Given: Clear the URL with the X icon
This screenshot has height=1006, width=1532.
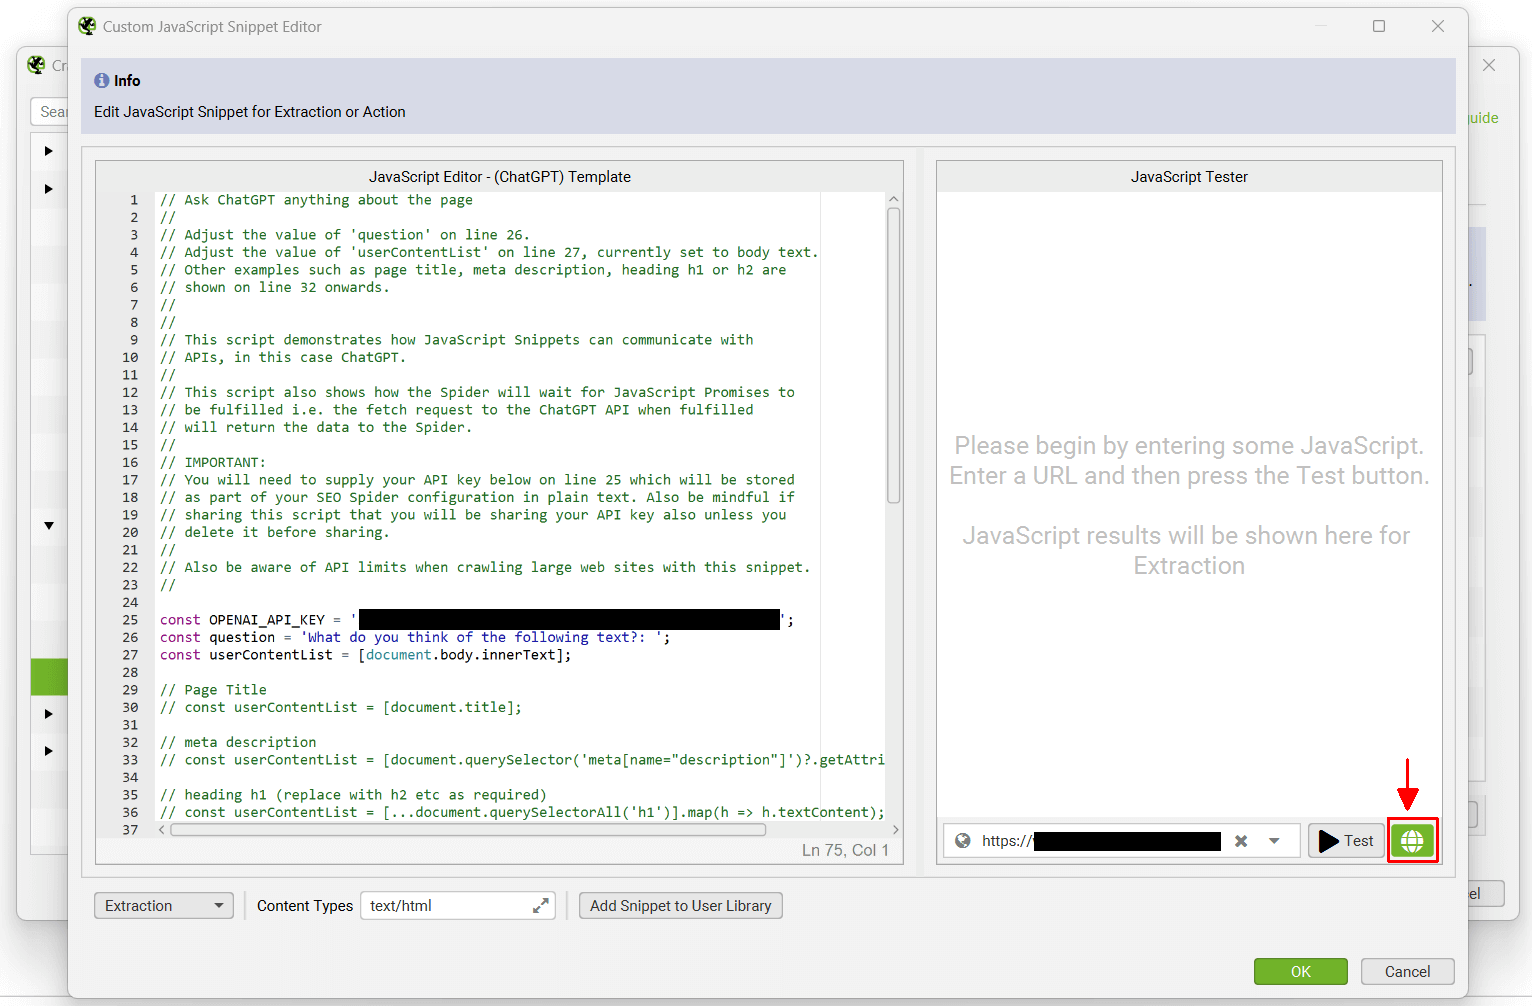Looking at the screenshot, I should [x=1241, y=841].
